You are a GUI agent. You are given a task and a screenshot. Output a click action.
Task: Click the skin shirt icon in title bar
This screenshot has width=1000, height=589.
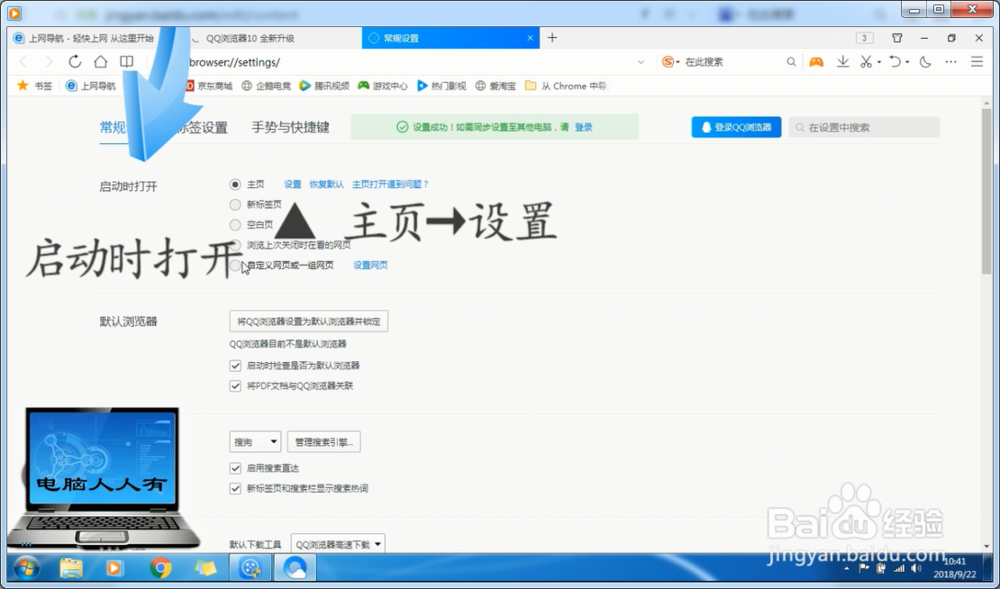pos(897,38)
